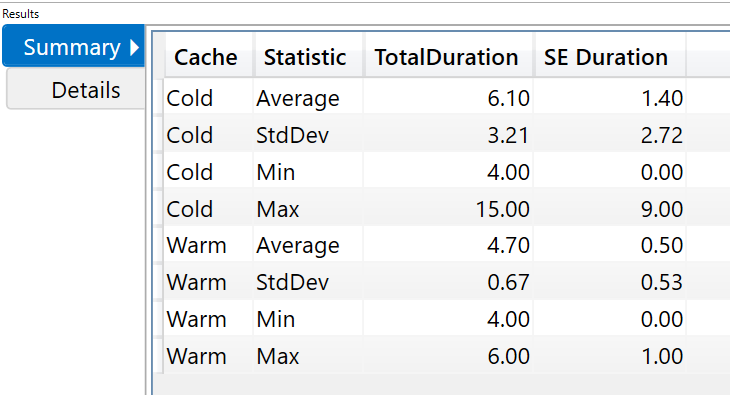This screenshot has height=395, width=730.
Task: Sort by the TotalDuration column header
Action: pos(448,57)
